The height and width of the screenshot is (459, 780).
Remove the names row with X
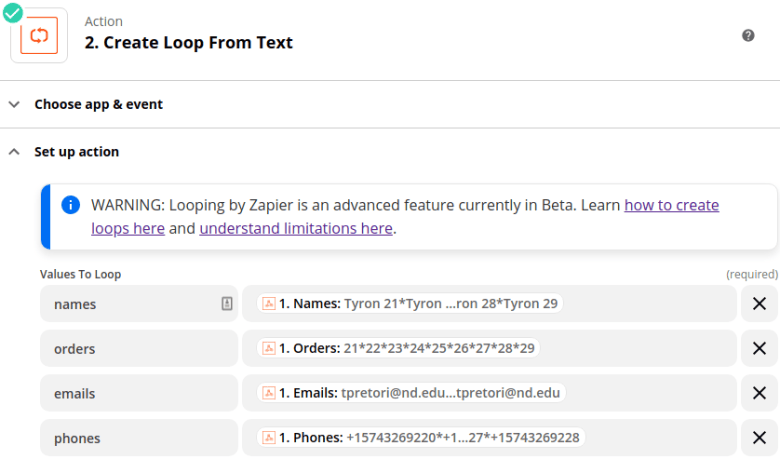tap(759, 303)
